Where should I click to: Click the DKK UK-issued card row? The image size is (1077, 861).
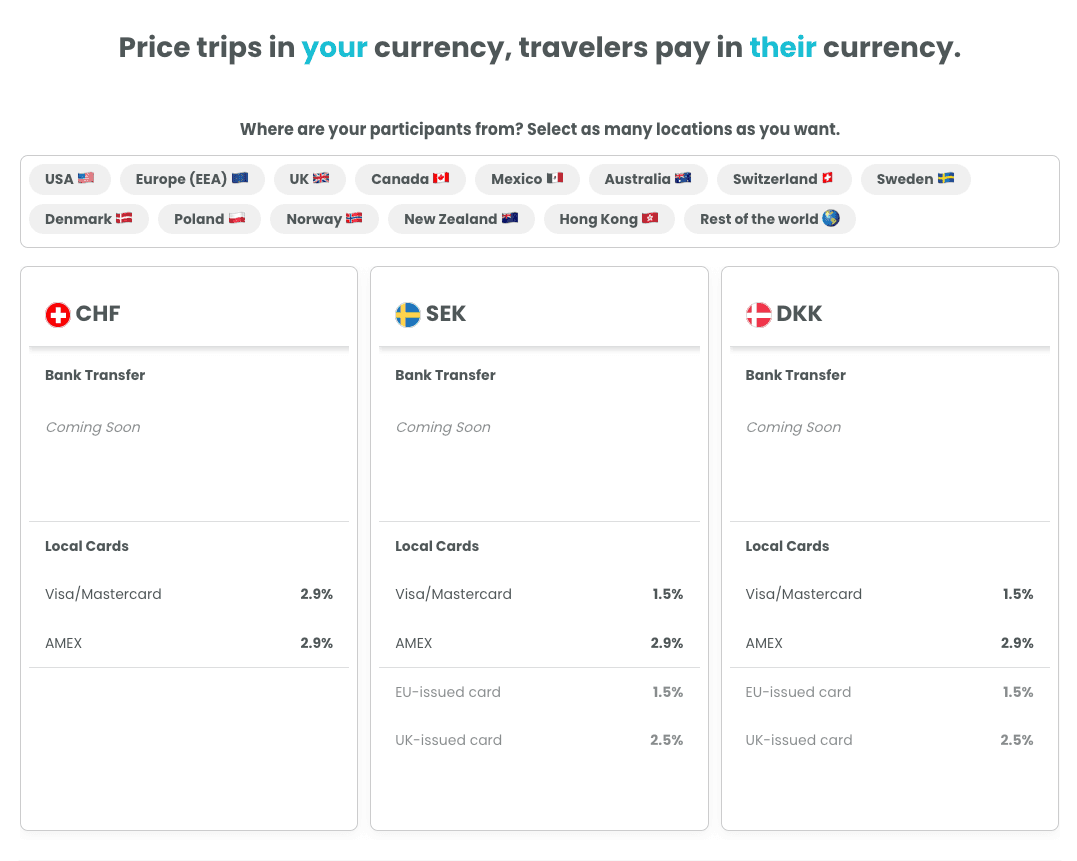pos(889,740)
